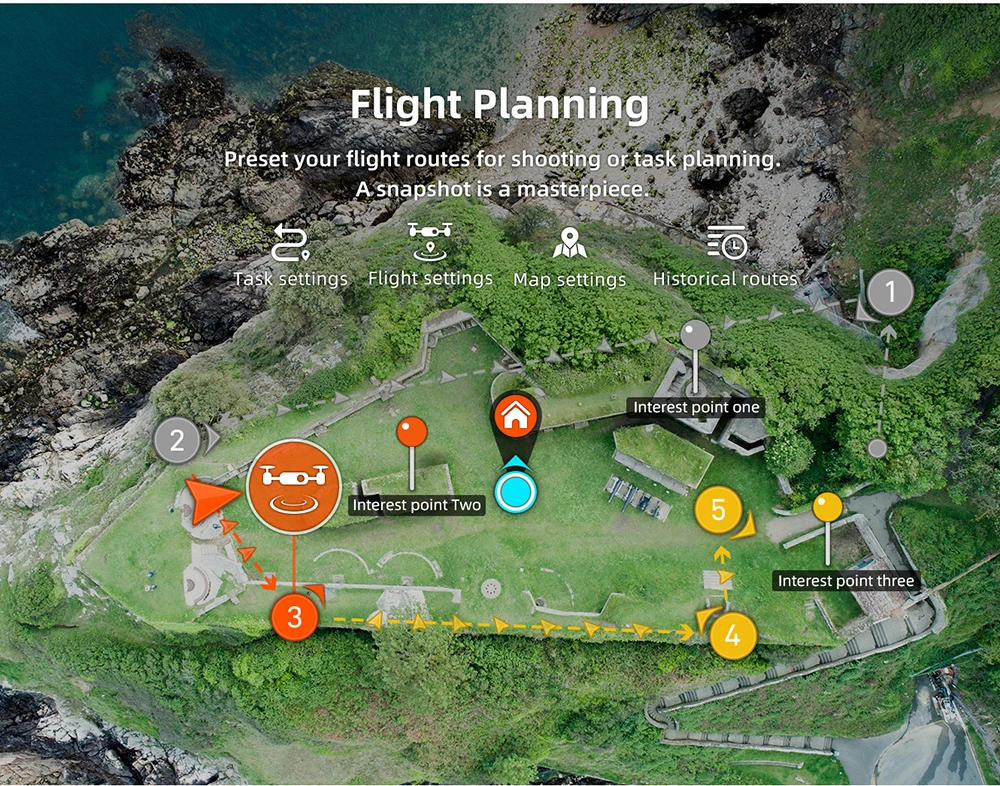1000x786 pixels.
Task: Select the cyan current location circle
Action: [x=516, y=492]
